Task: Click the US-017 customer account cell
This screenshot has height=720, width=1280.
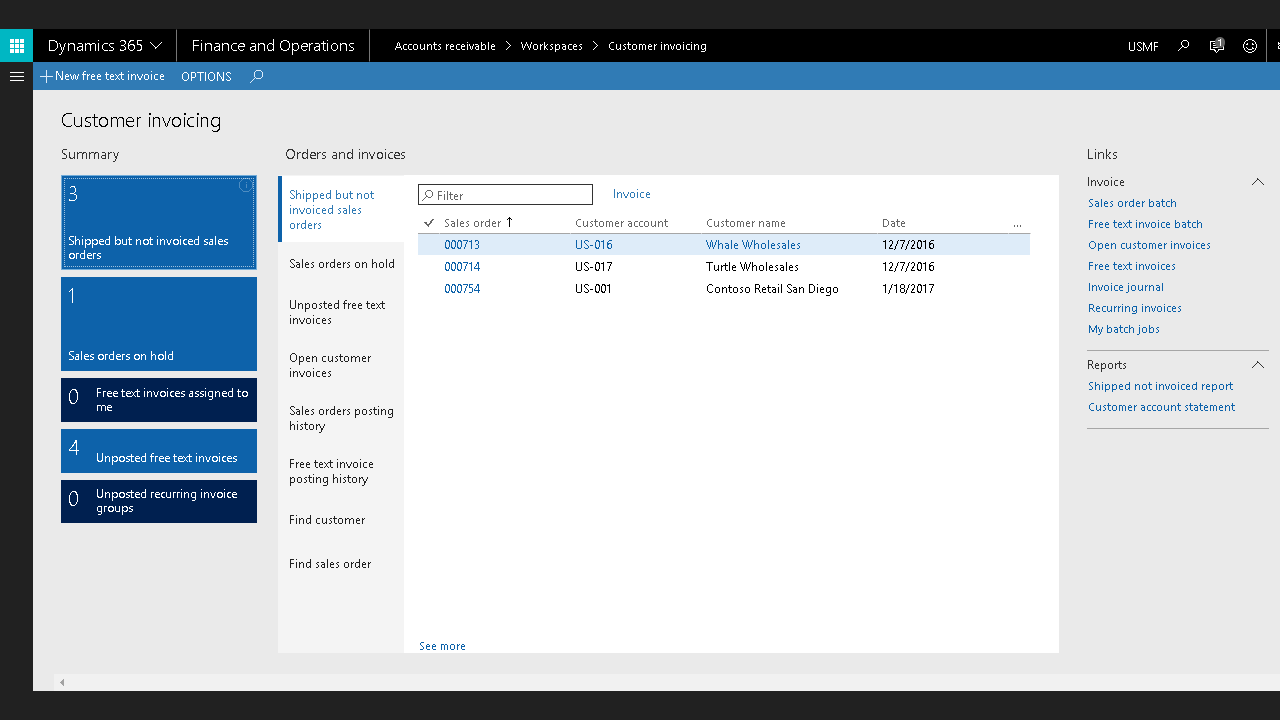Action: point(594,267)
